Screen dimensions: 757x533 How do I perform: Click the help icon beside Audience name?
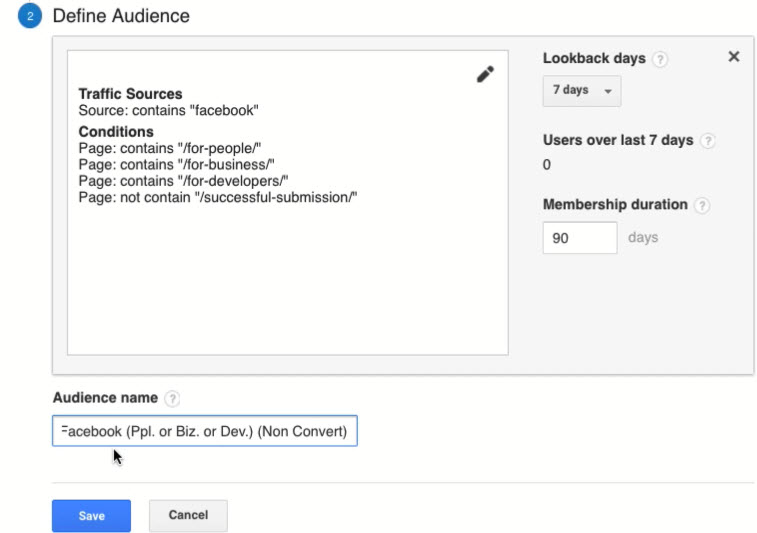pos(172,399)
